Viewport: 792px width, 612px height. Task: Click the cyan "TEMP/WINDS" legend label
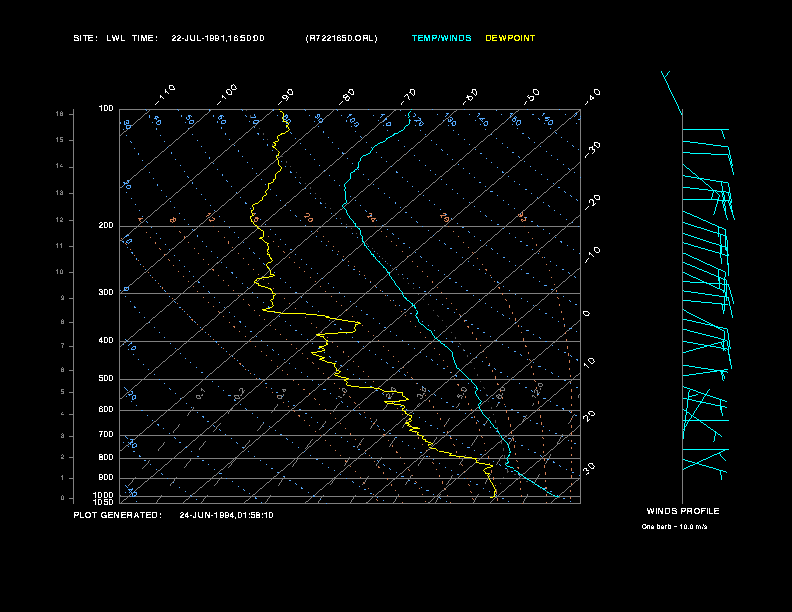click(441, 38)
